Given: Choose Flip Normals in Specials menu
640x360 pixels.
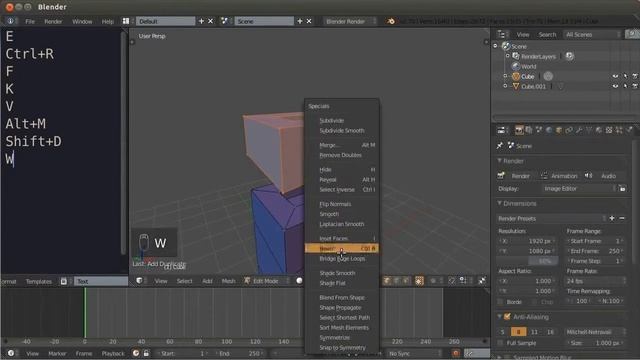Looking at the screenshot, I should click(x=342, y=204).
